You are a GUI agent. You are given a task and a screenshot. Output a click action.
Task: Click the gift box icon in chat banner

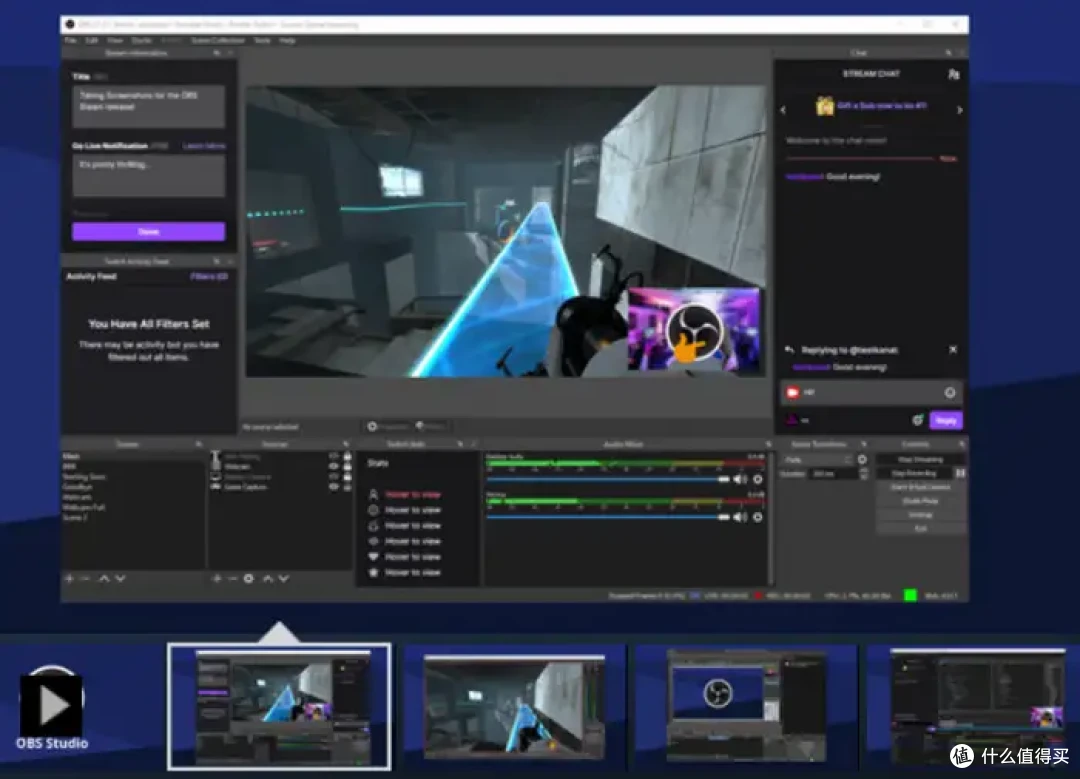tap(824, 106)
